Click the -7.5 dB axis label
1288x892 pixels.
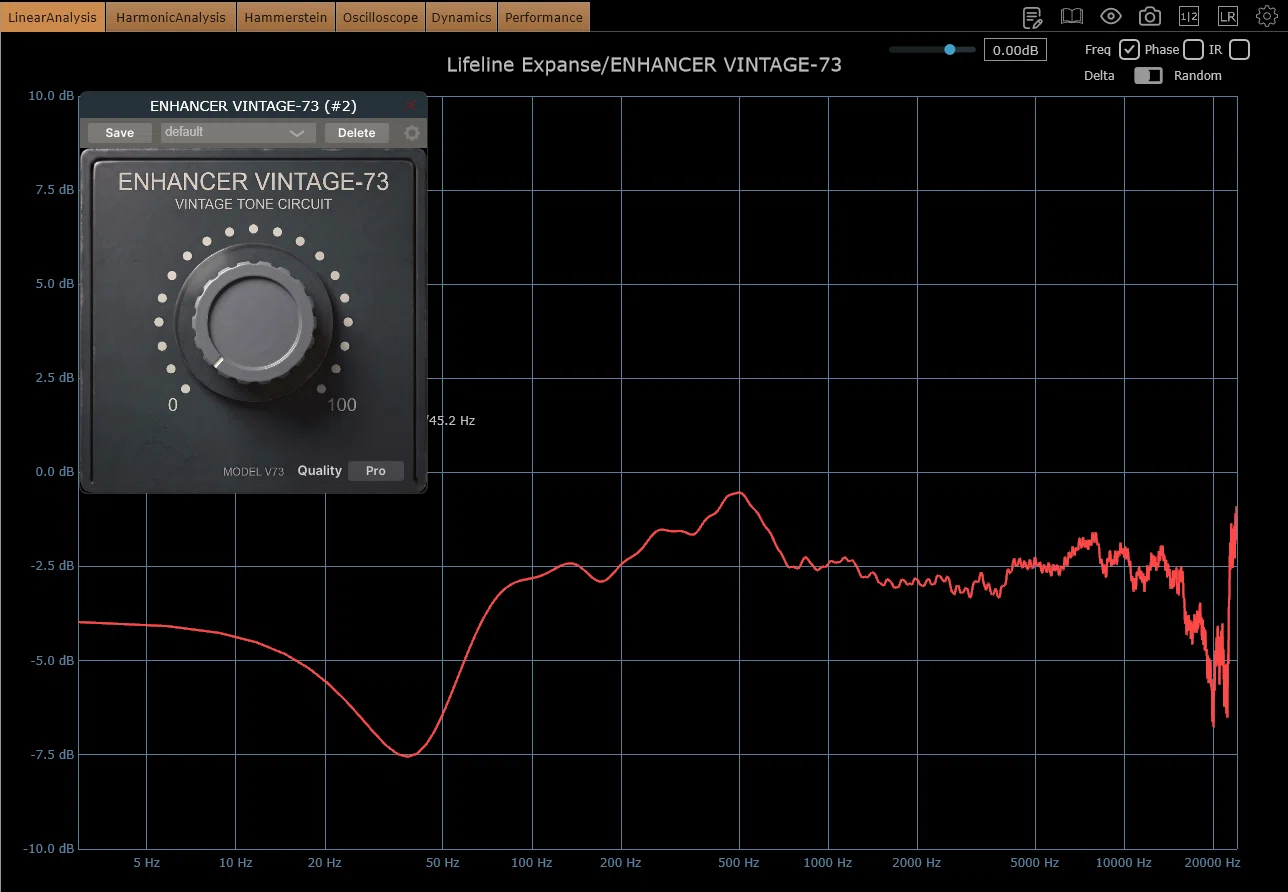(51, 755)
